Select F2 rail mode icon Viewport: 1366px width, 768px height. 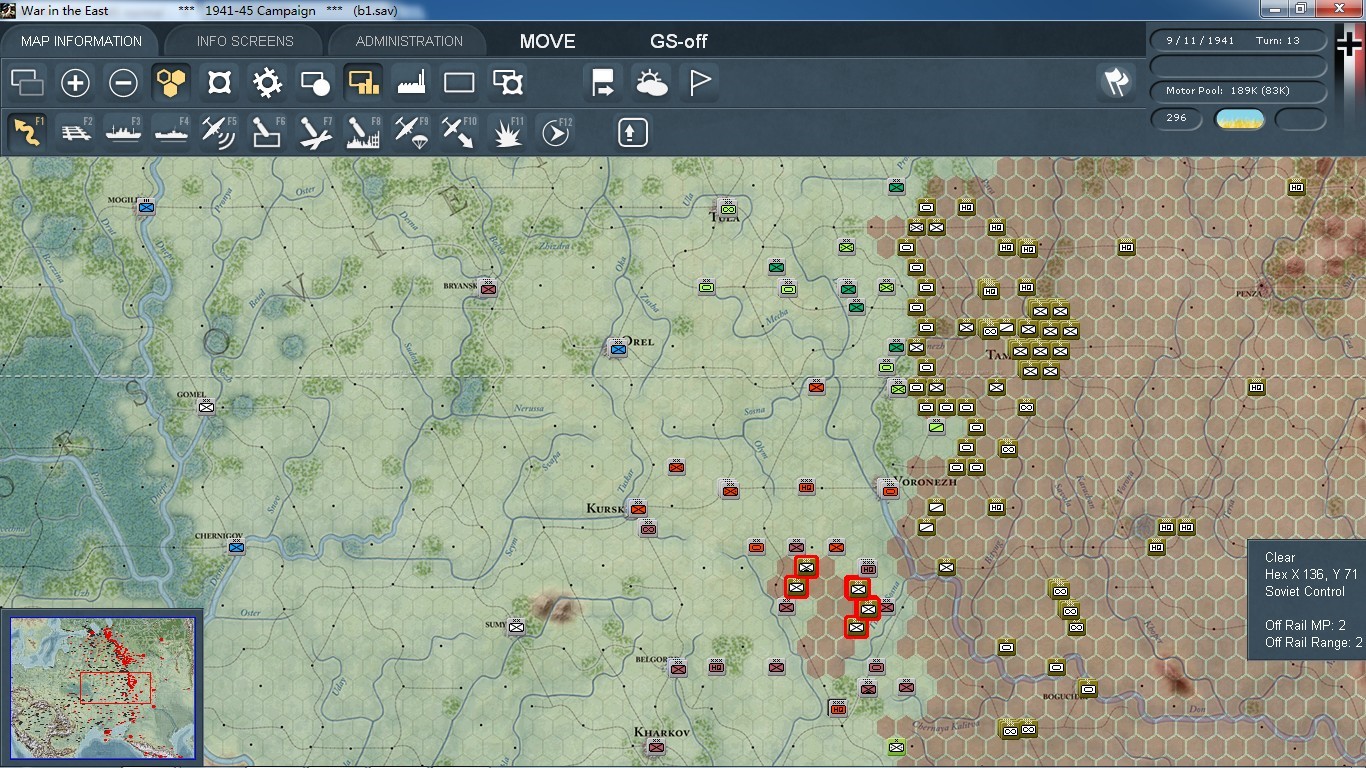[x=75, y=132]
